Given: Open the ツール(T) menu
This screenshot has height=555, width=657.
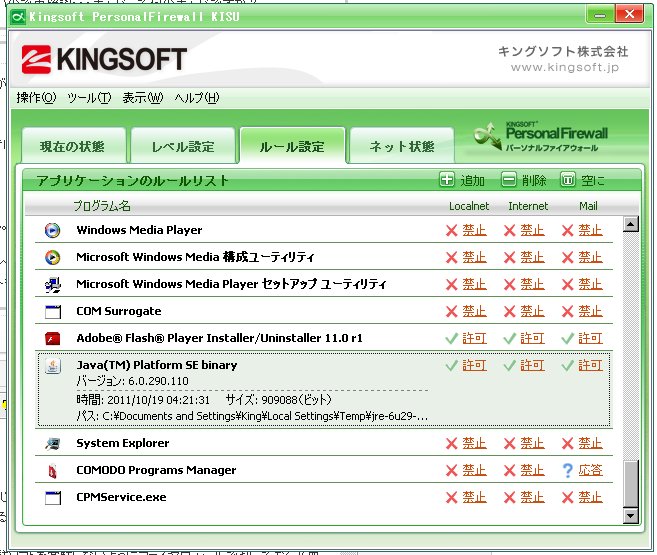Looking at the screenshot, I should 89,98.
